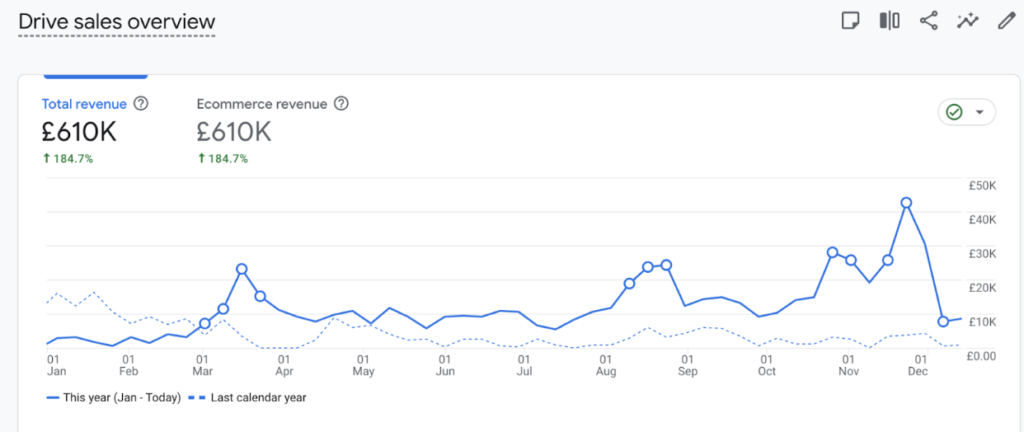Toggle the This year legend series

point(114,397)
